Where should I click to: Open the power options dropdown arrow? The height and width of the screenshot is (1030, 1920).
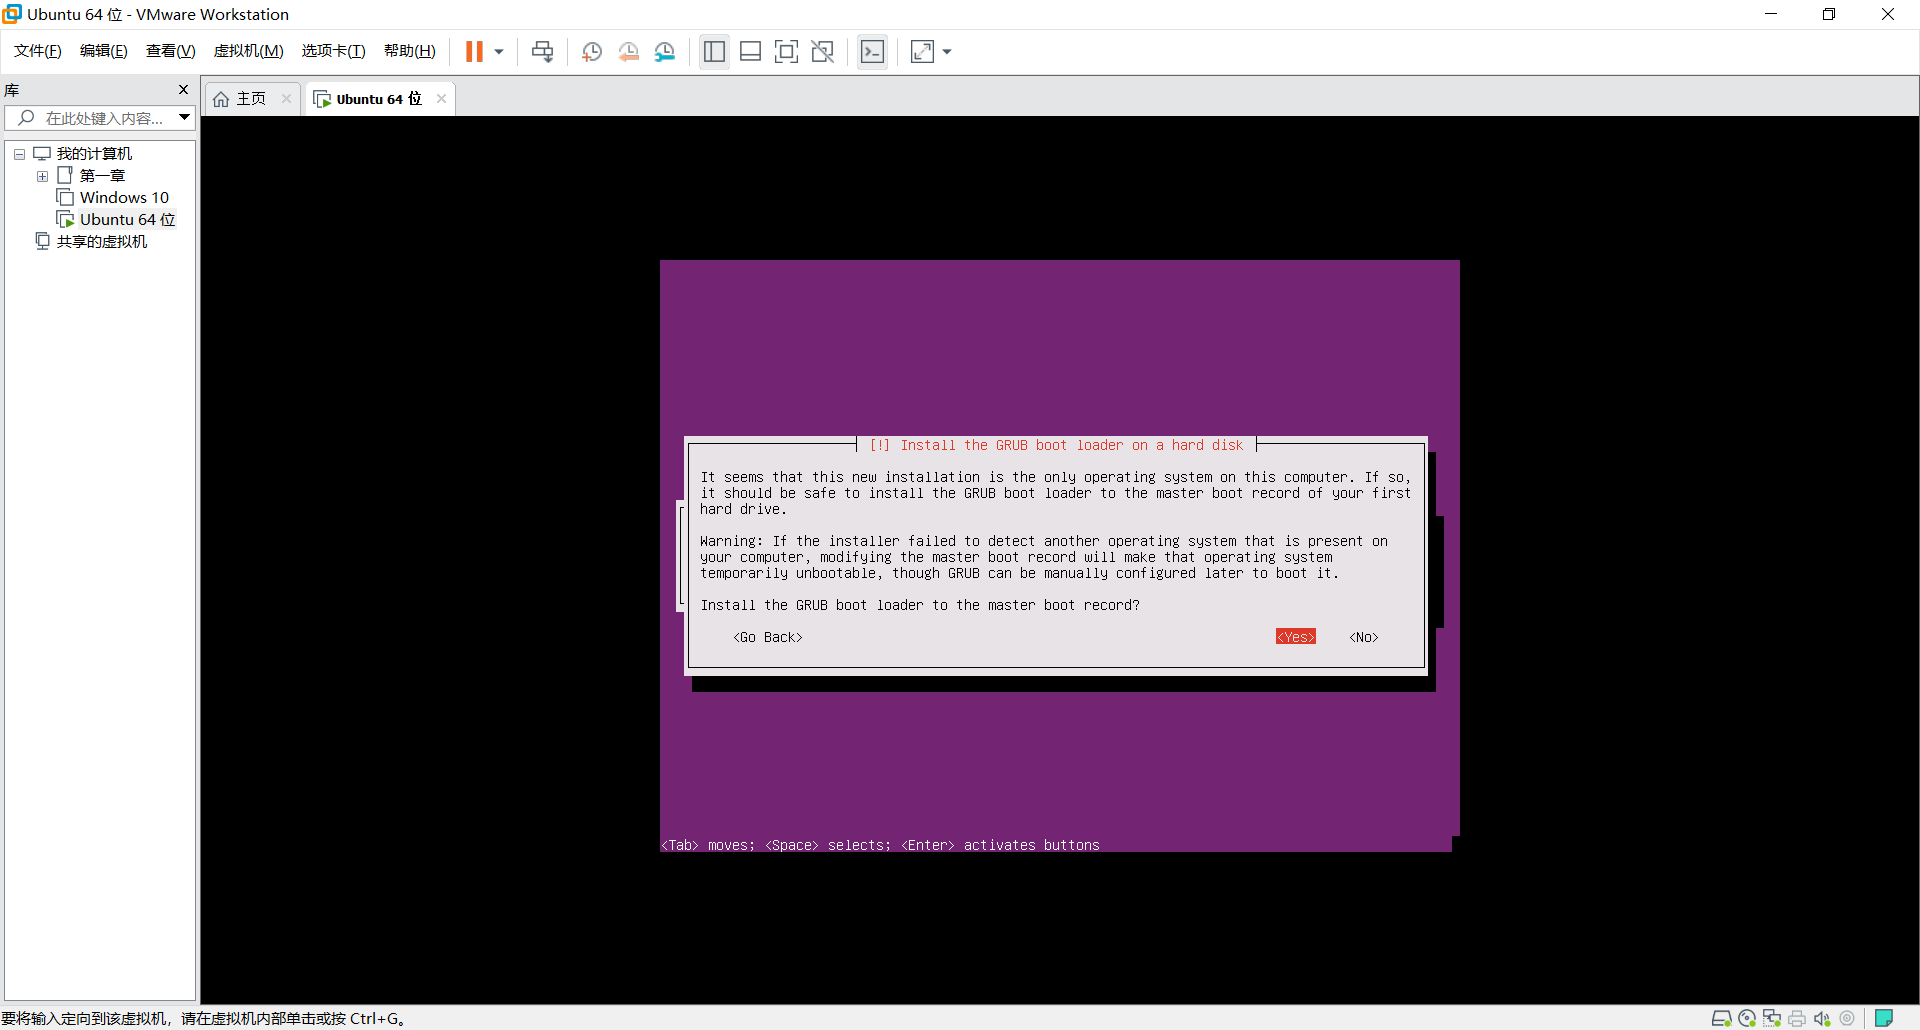click(499, 51)
